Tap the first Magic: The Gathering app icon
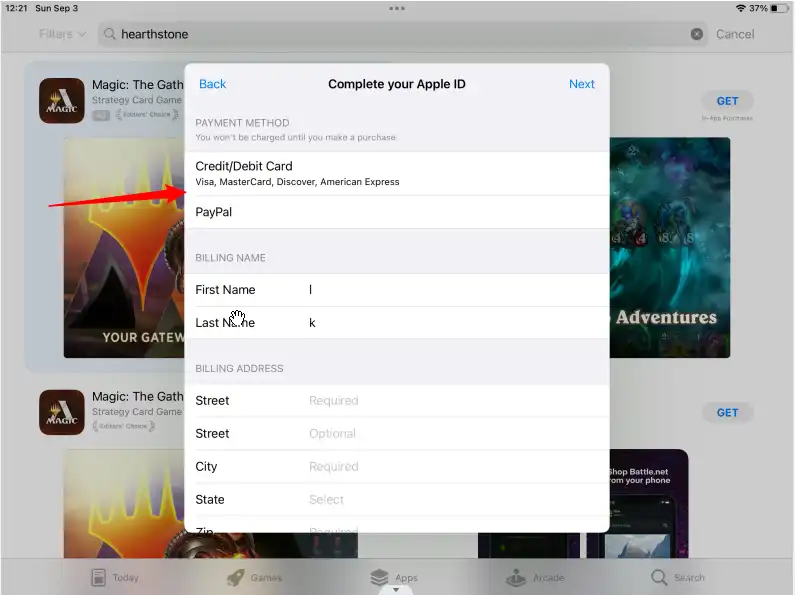 tap(62, 101)
